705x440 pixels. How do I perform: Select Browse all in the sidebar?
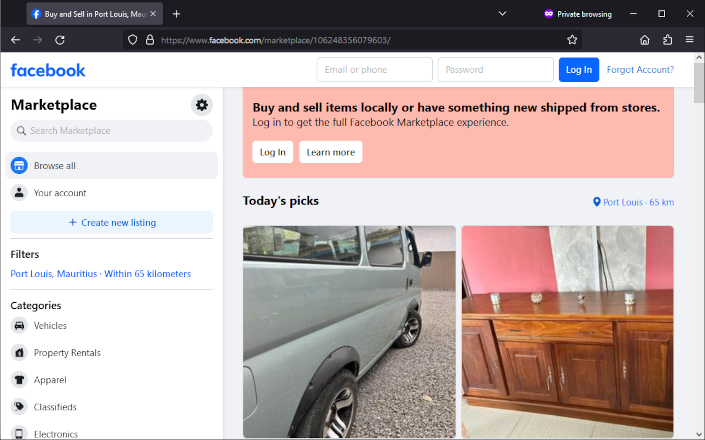112,165
